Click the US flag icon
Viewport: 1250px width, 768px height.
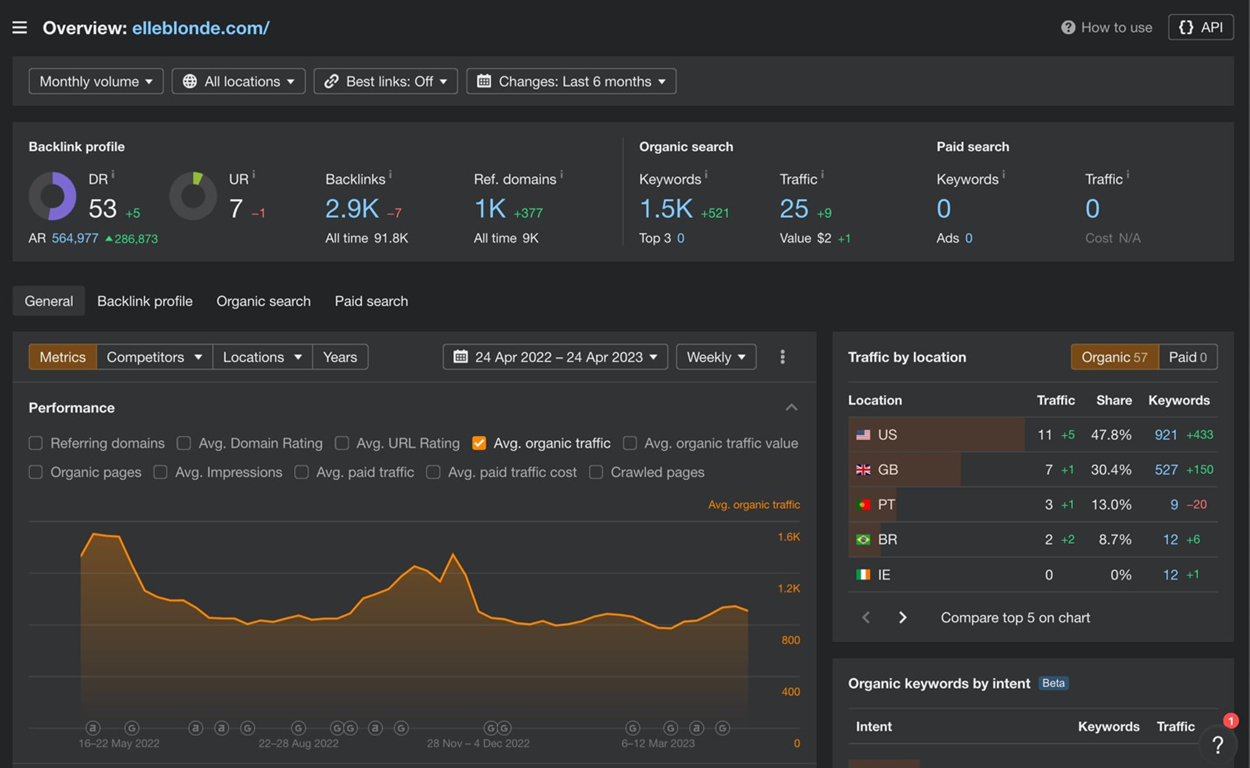tap(863, 435)
